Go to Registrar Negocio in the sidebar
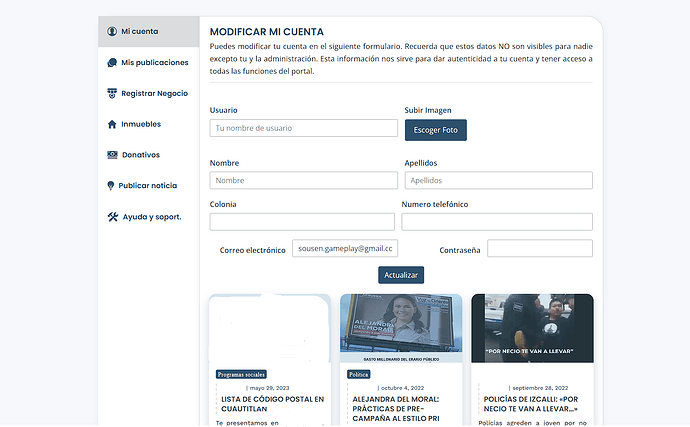Image resolution: width=690 pixels, height=427 pixels. [x=154, y=94]
